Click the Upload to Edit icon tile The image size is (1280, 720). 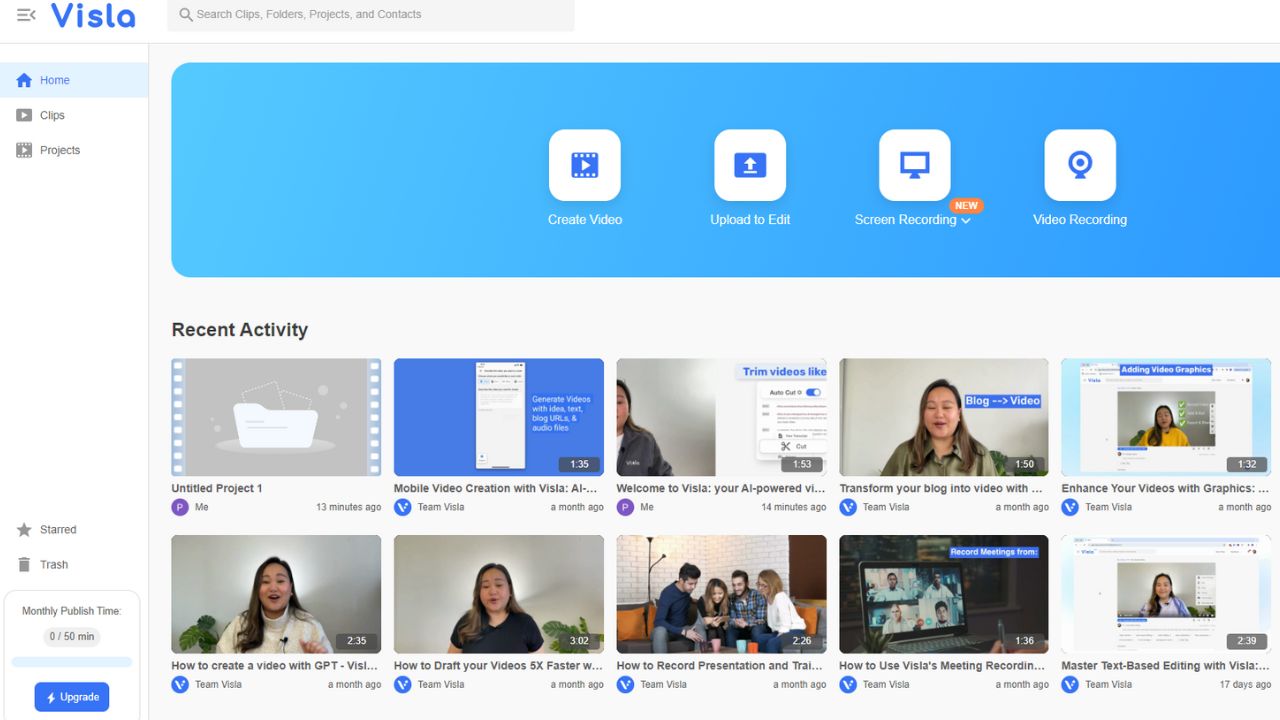(750, 165)
